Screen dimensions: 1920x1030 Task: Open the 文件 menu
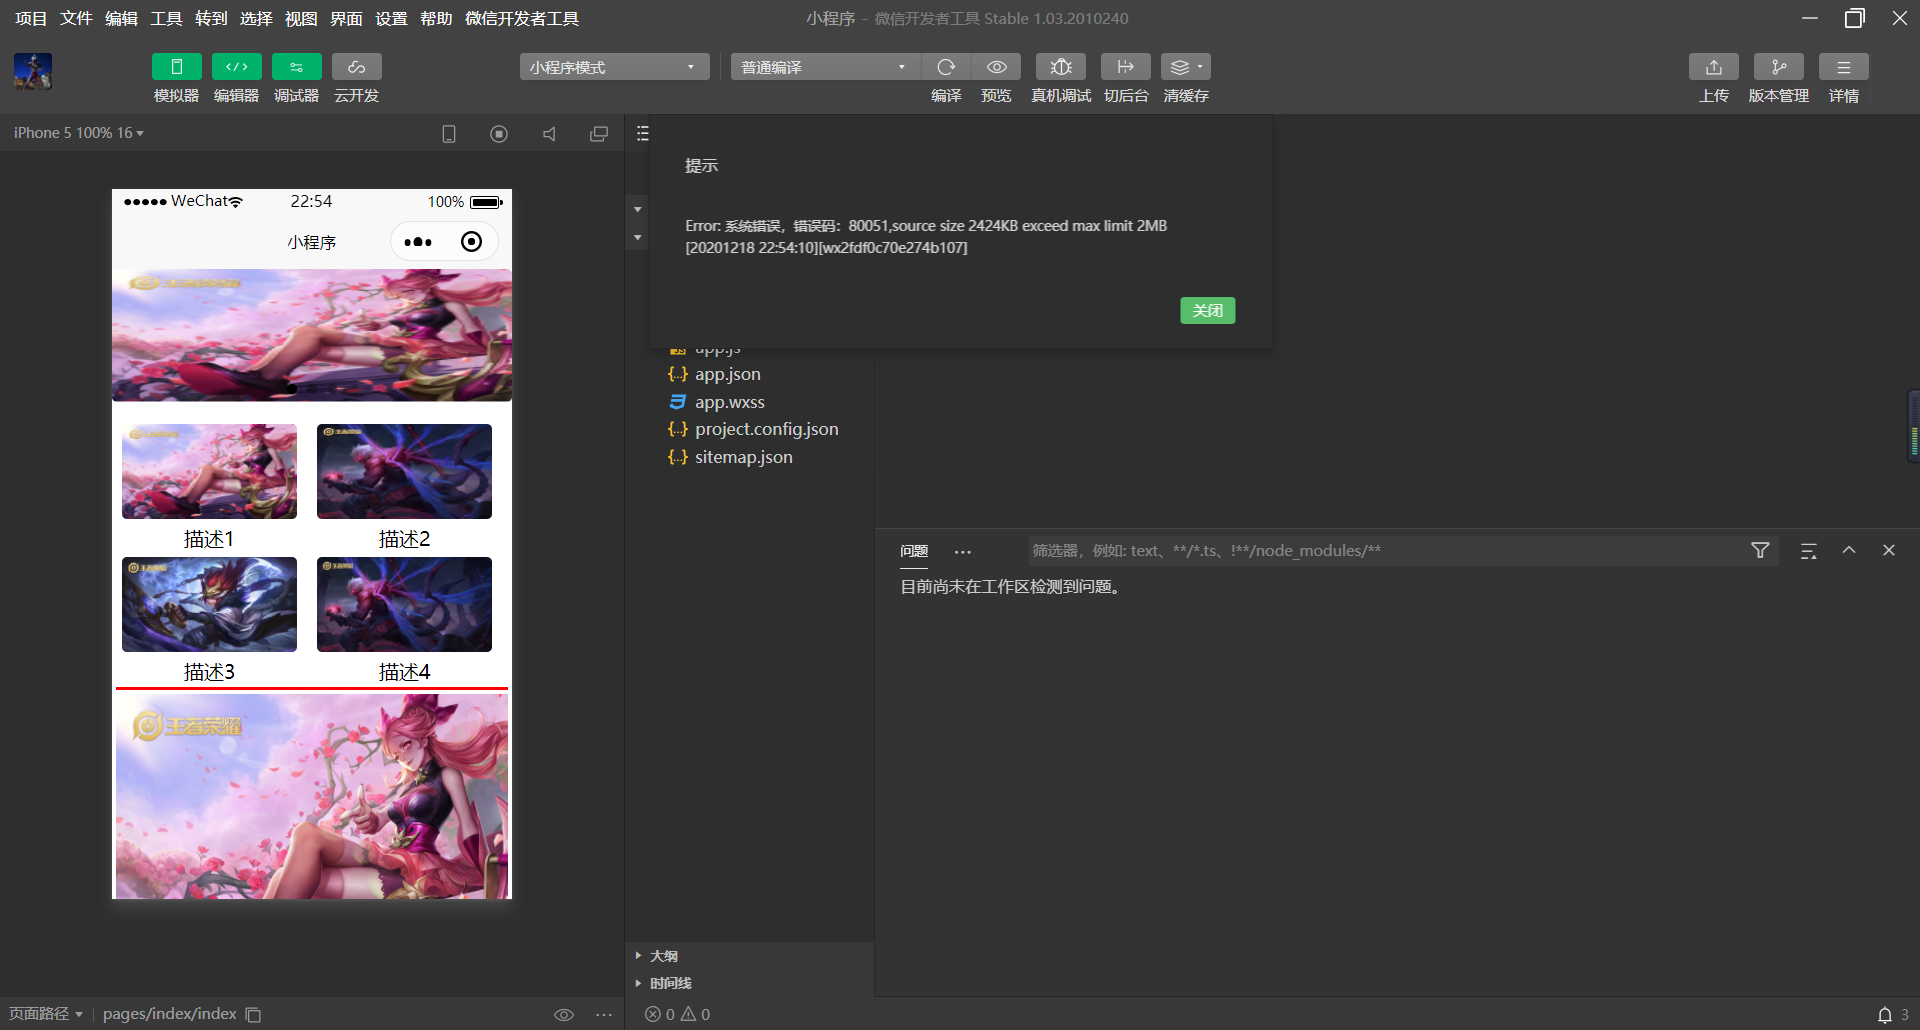pyautogui.click(x=76, y=19)
